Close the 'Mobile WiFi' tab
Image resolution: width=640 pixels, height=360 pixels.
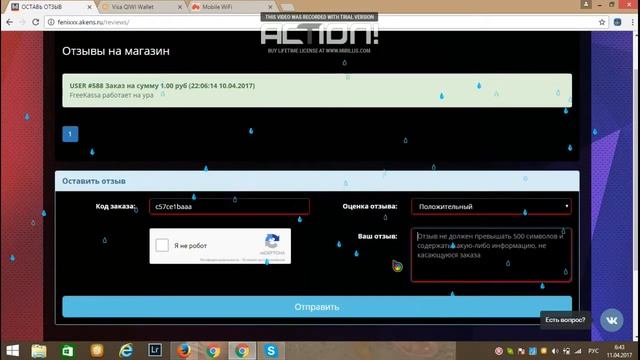tap(270, 7)
